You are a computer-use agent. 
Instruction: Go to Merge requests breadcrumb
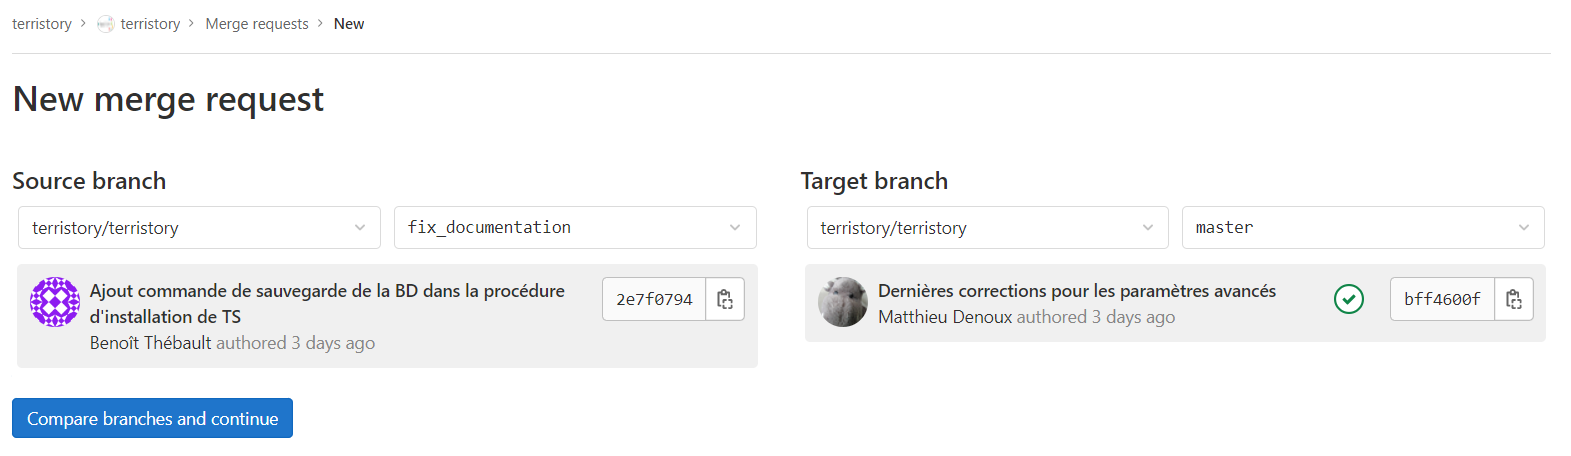[257, 24]
